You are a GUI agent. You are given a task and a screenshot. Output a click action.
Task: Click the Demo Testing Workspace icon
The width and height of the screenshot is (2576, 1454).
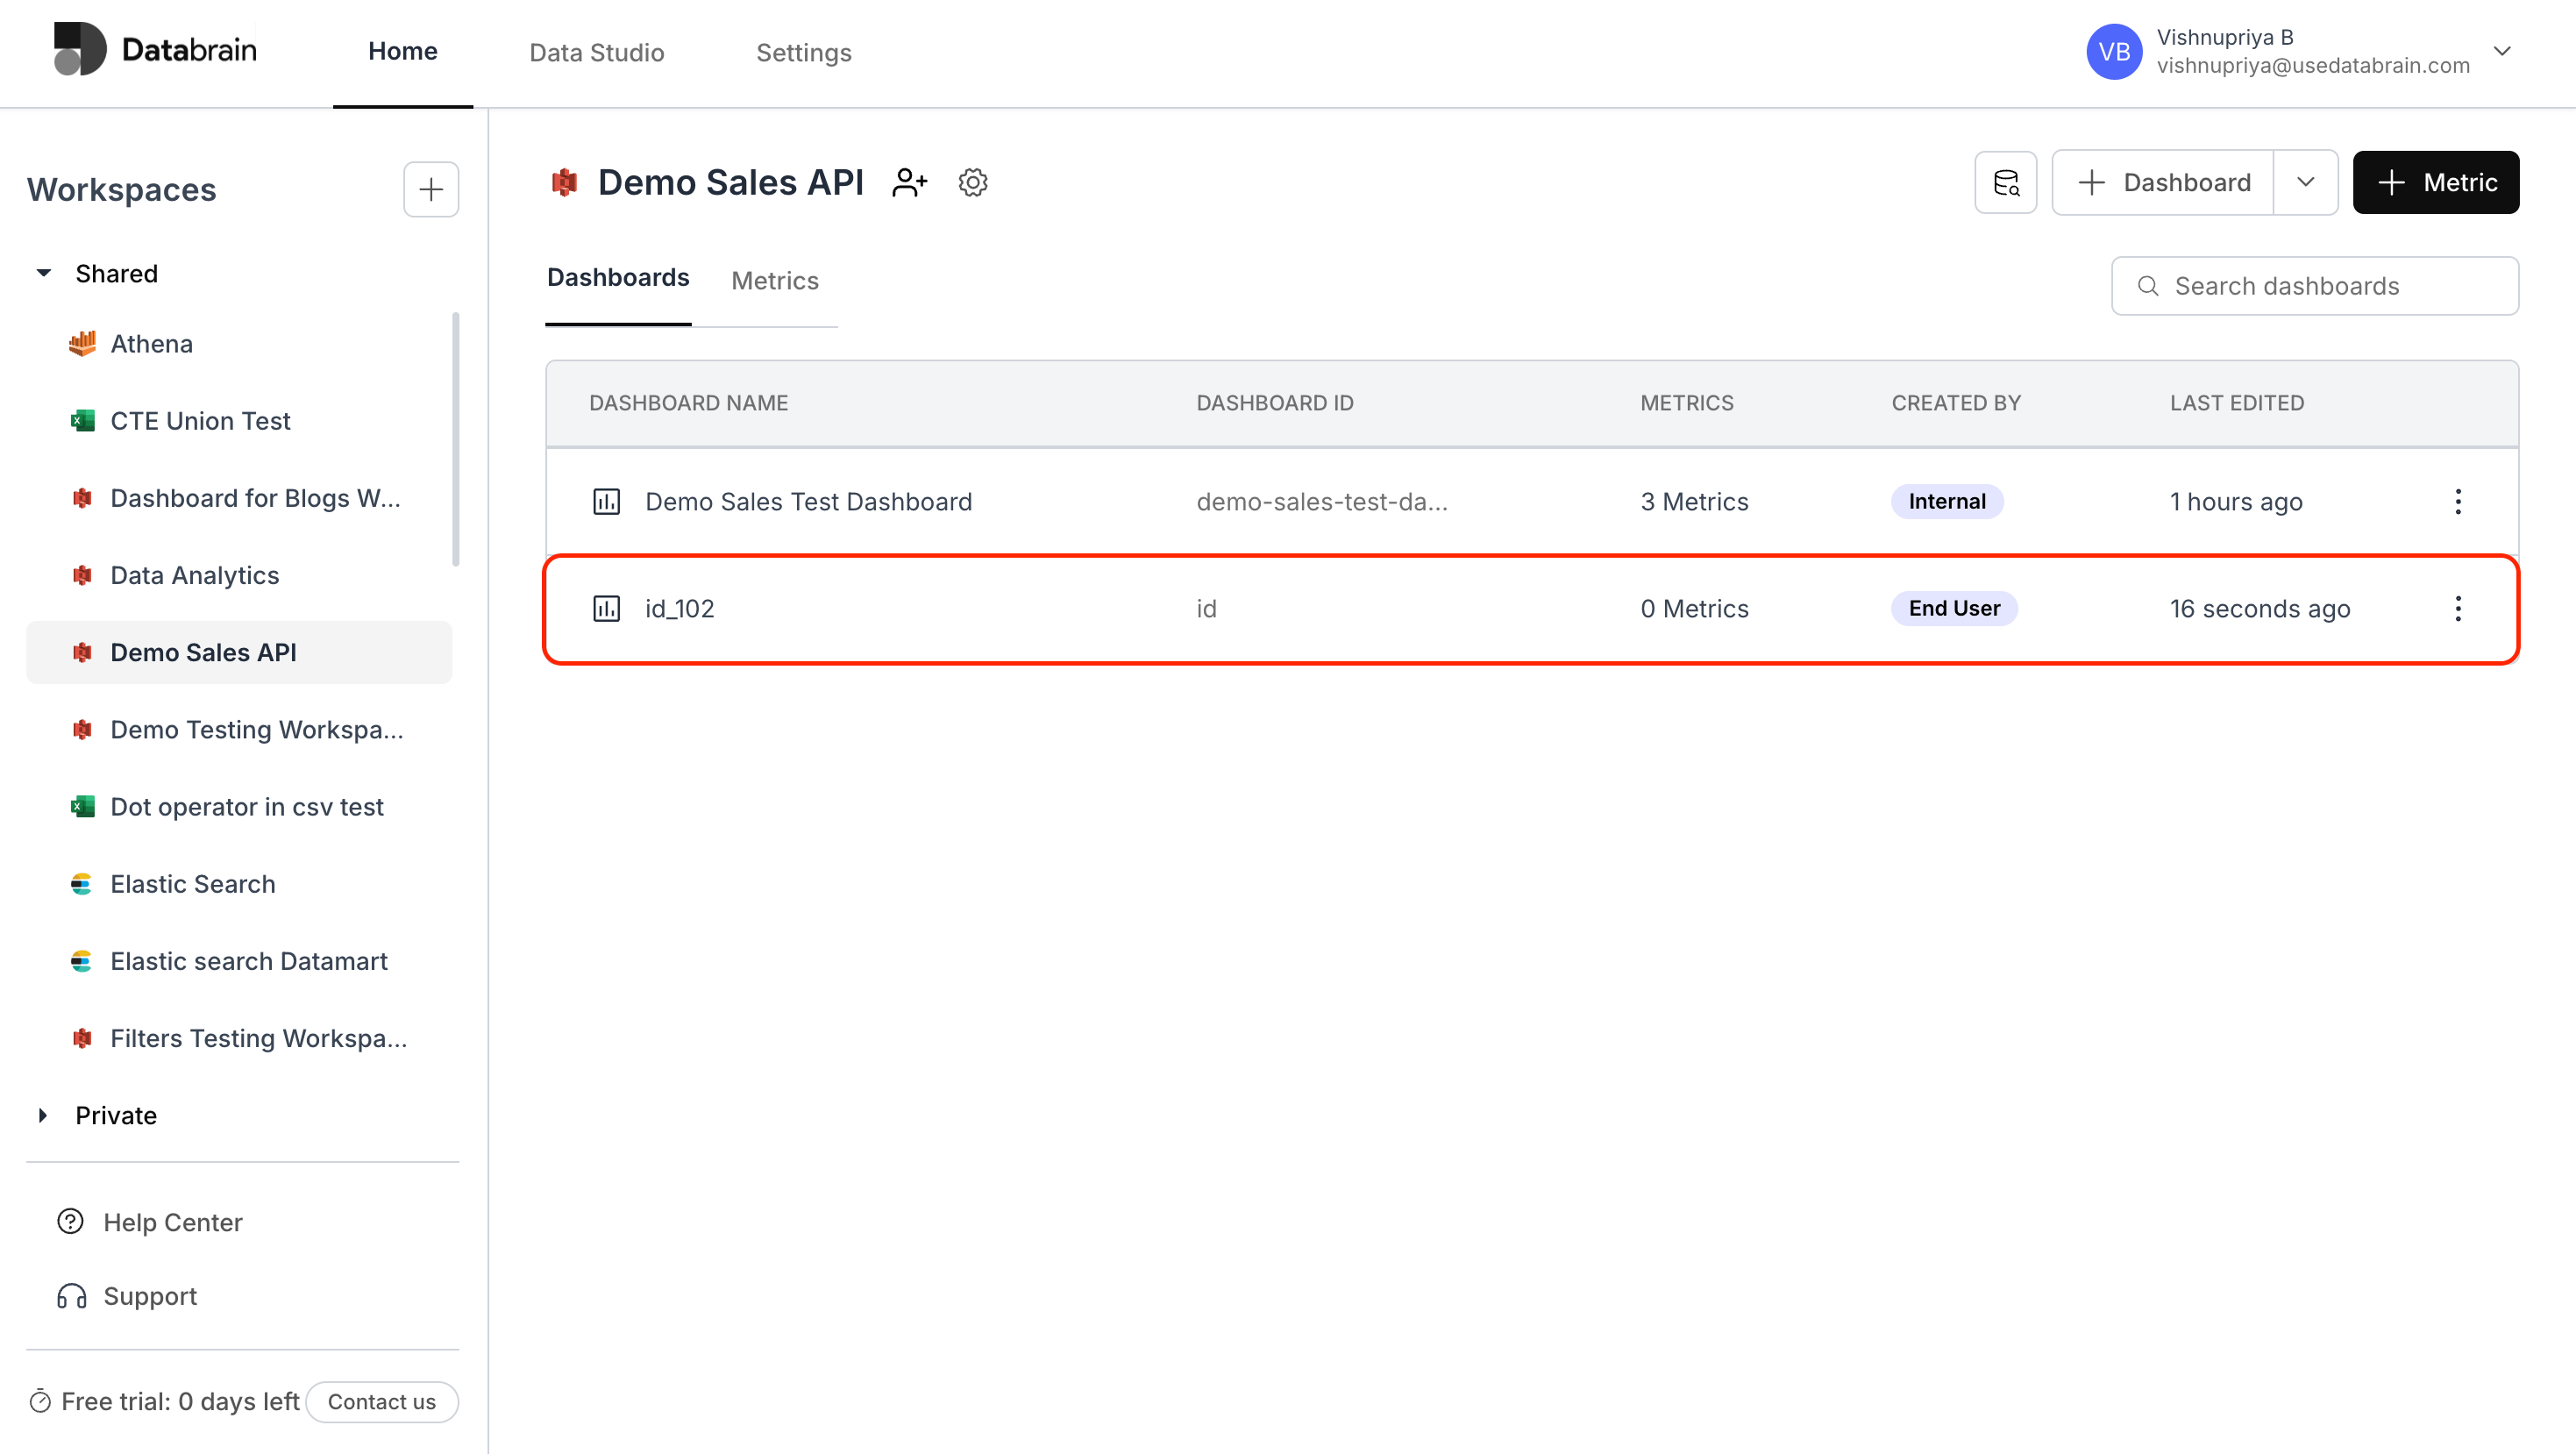(x=82, y=730)
